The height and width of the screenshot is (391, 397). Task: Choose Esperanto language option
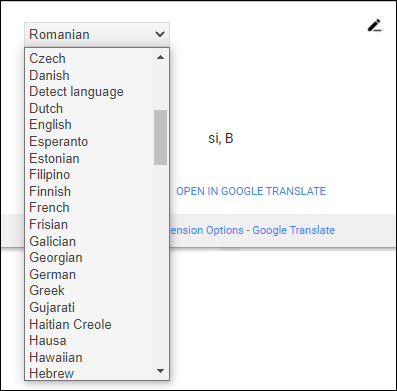pos(88,141)
